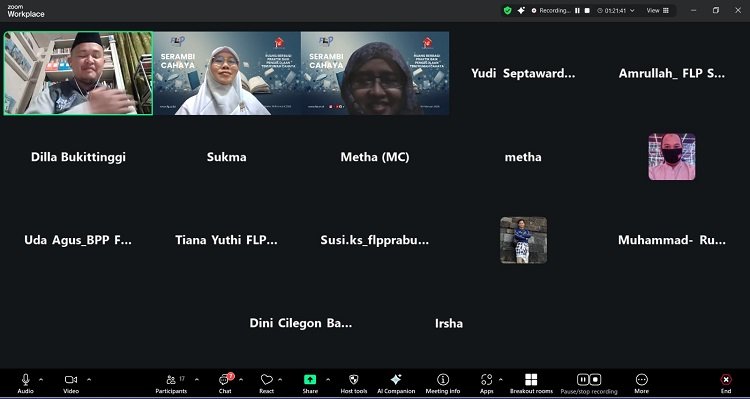Click the stone wall profile picture
Screen dimensions: 750x399
523,240
